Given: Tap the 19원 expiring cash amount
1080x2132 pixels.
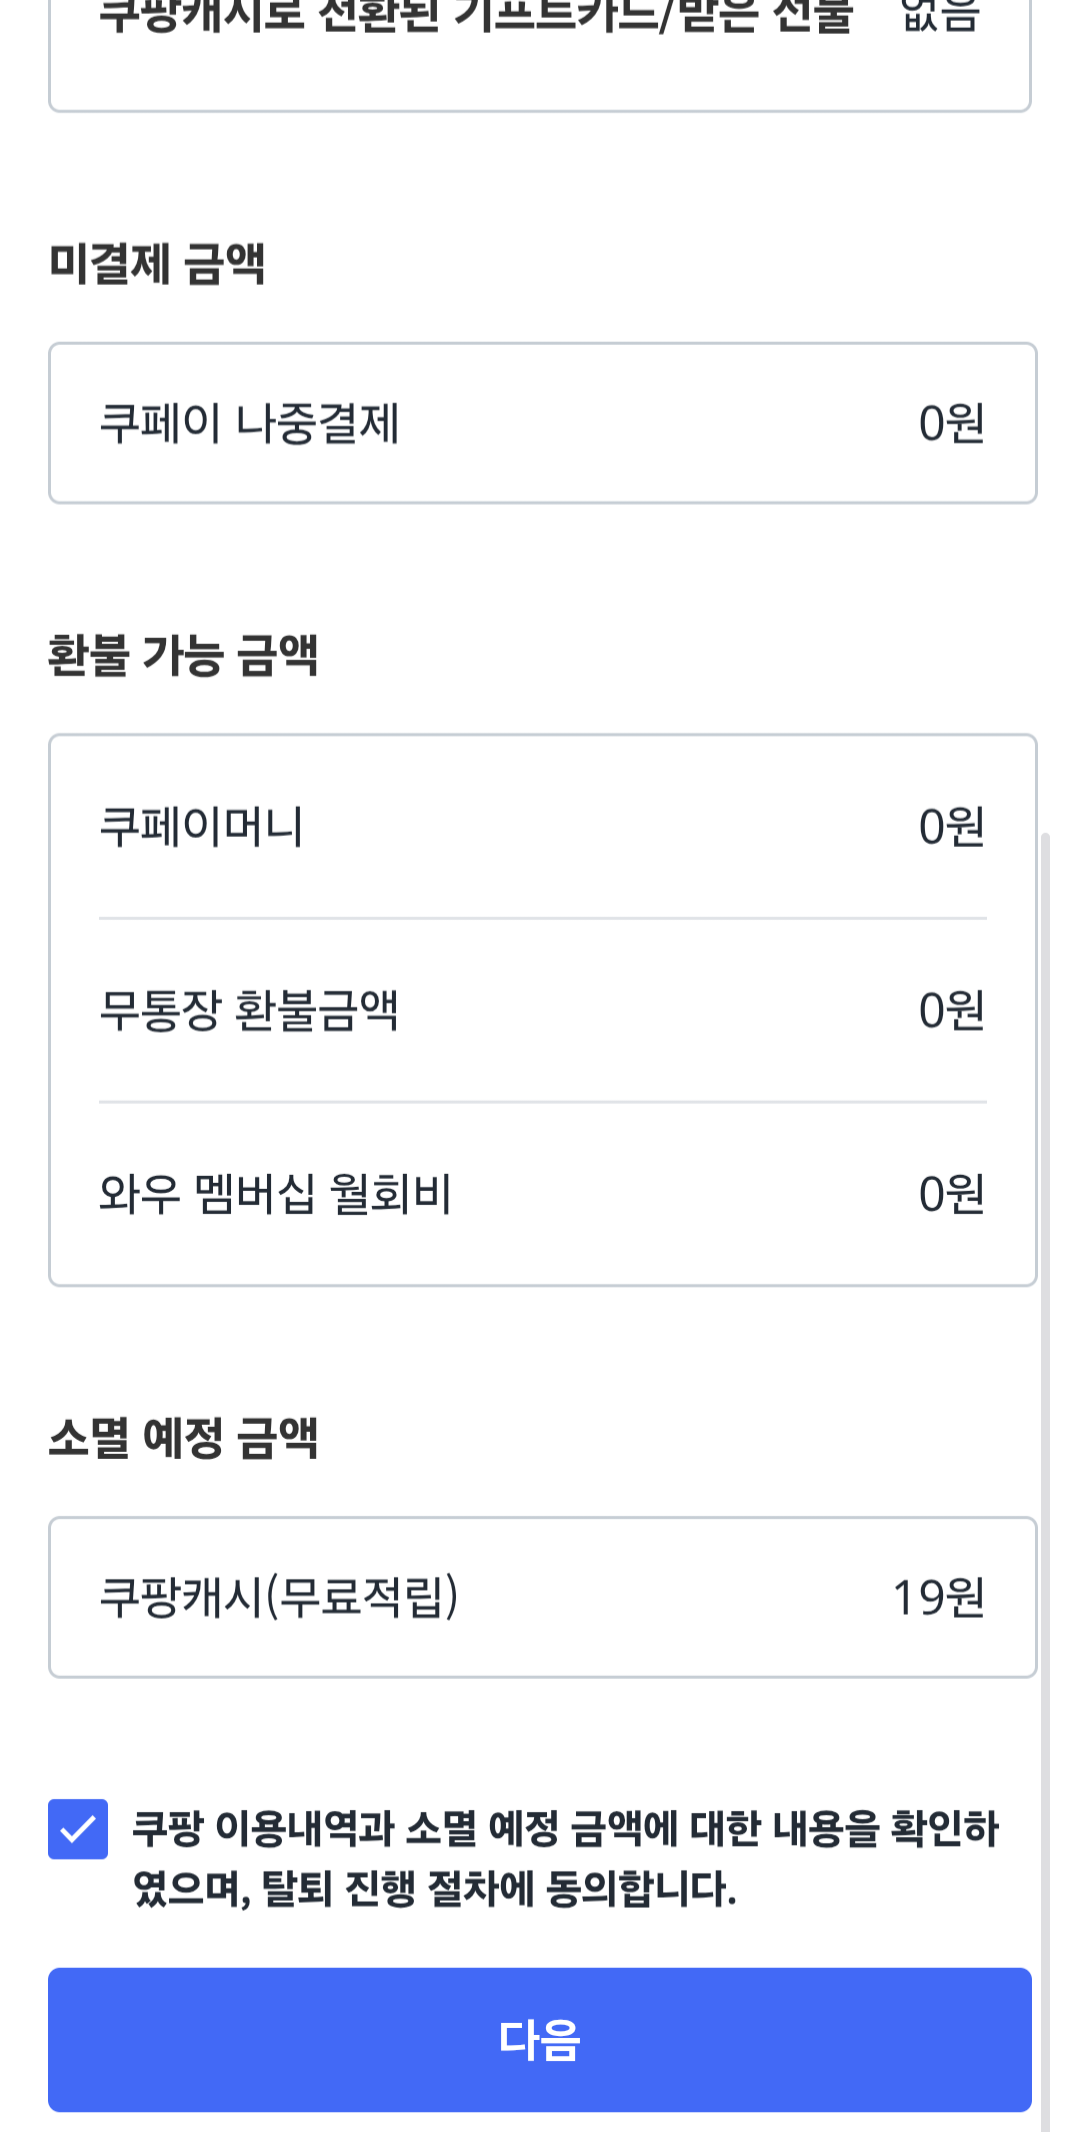Looking at the screenshot, I should (938, 1597).
